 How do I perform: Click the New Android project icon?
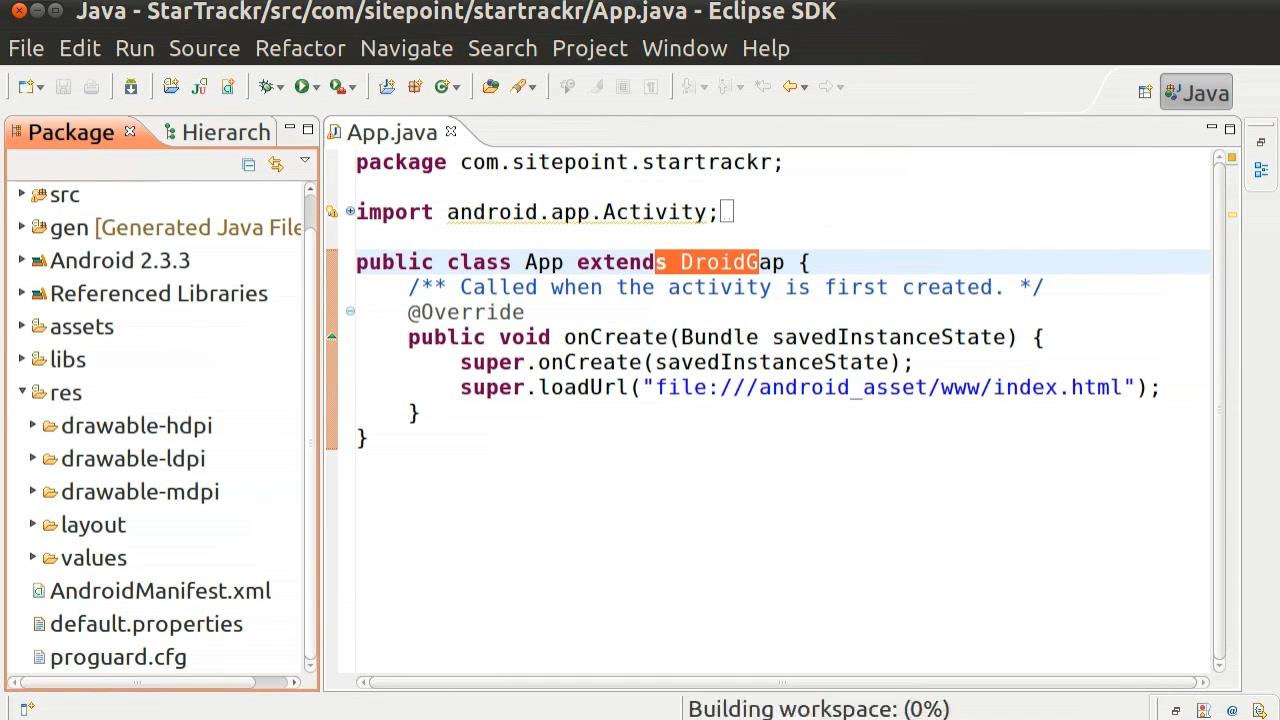coord(171,87)
